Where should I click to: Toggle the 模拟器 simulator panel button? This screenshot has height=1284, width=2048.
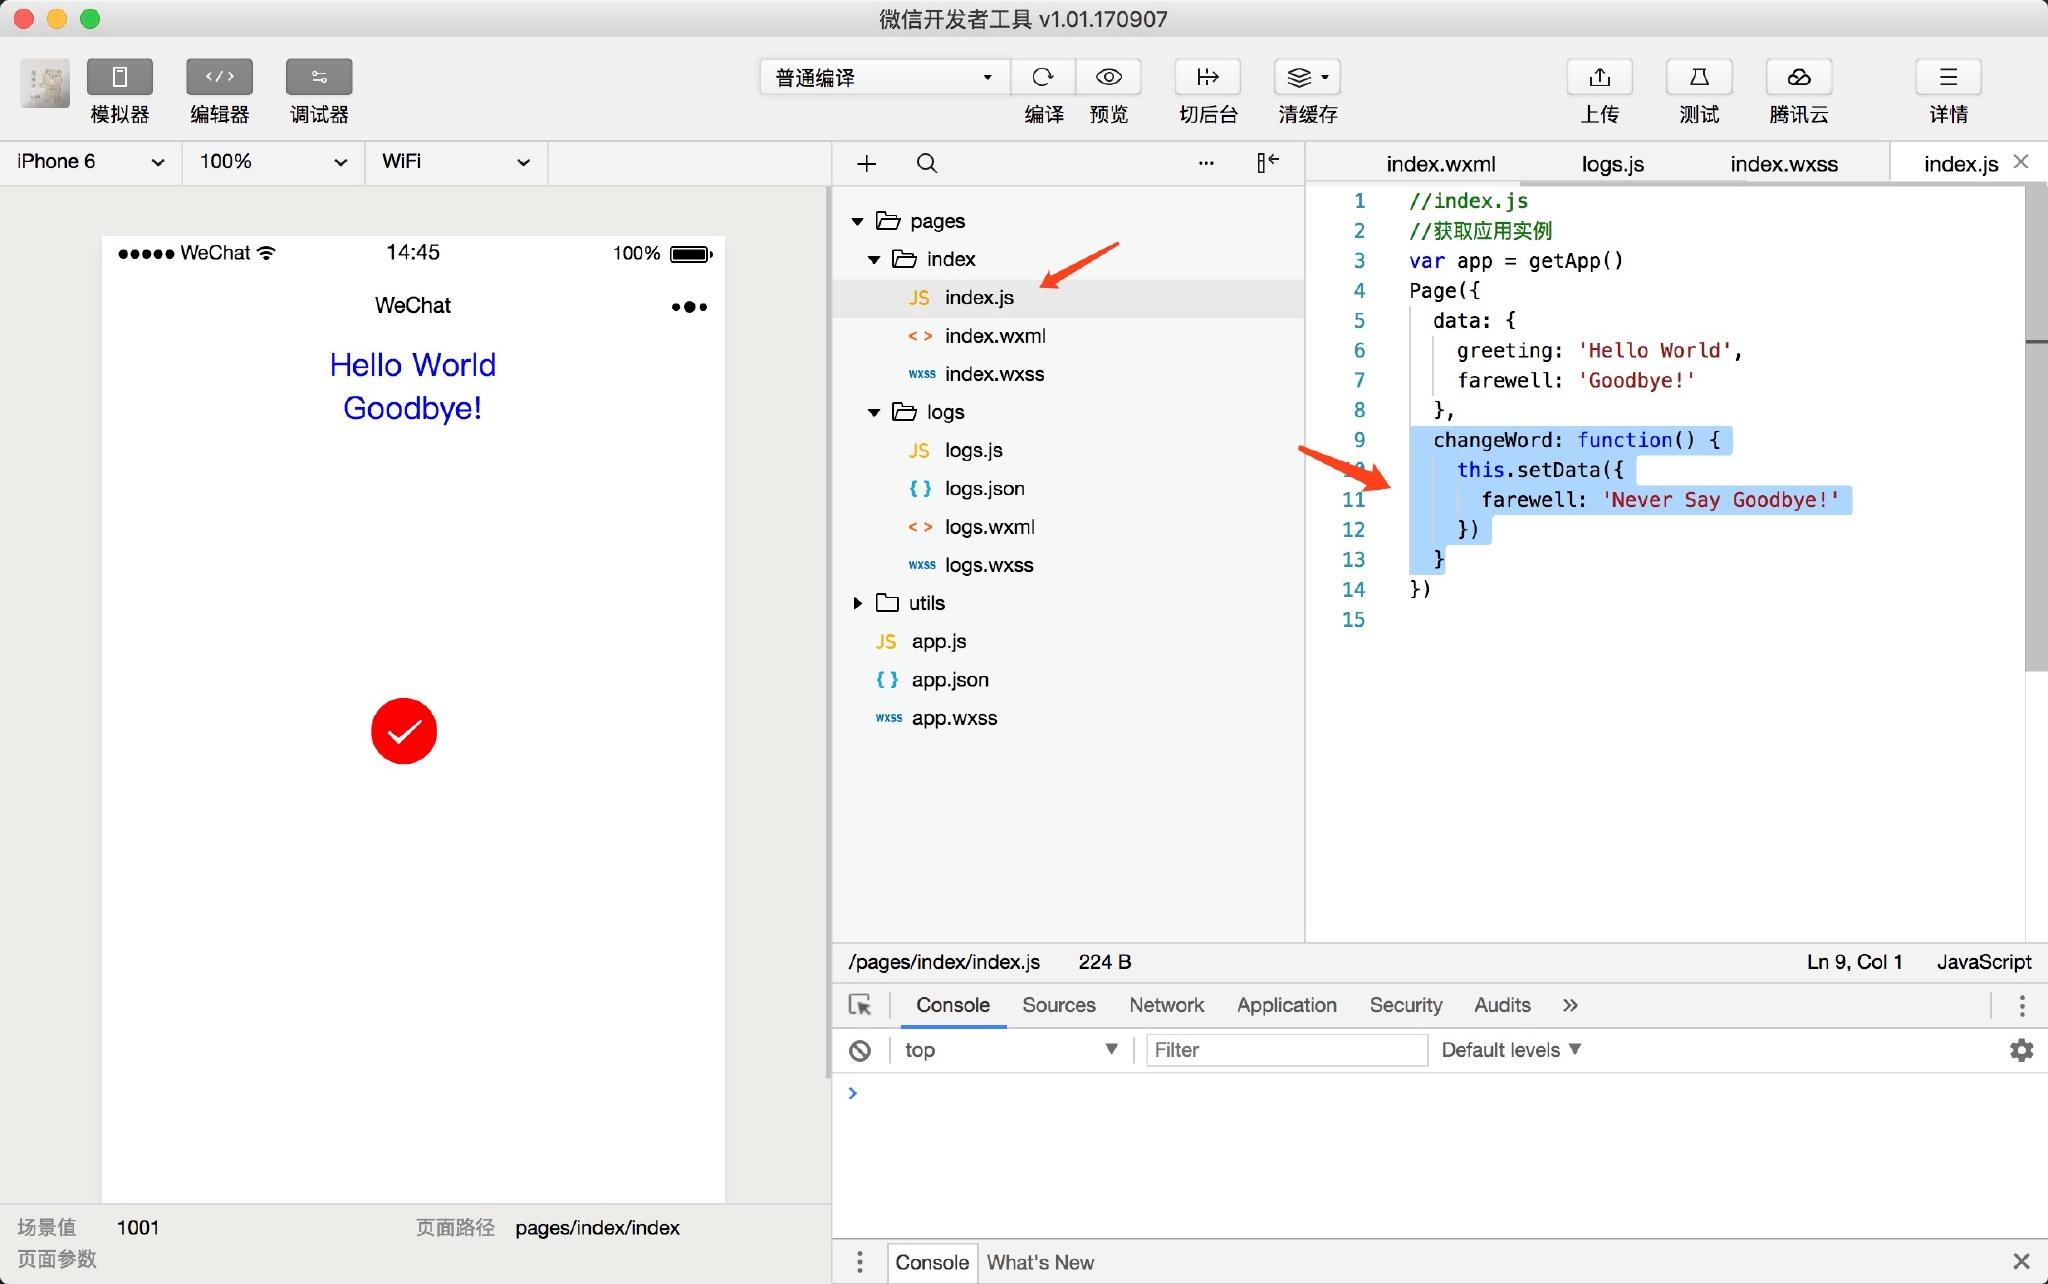point(119,77)
